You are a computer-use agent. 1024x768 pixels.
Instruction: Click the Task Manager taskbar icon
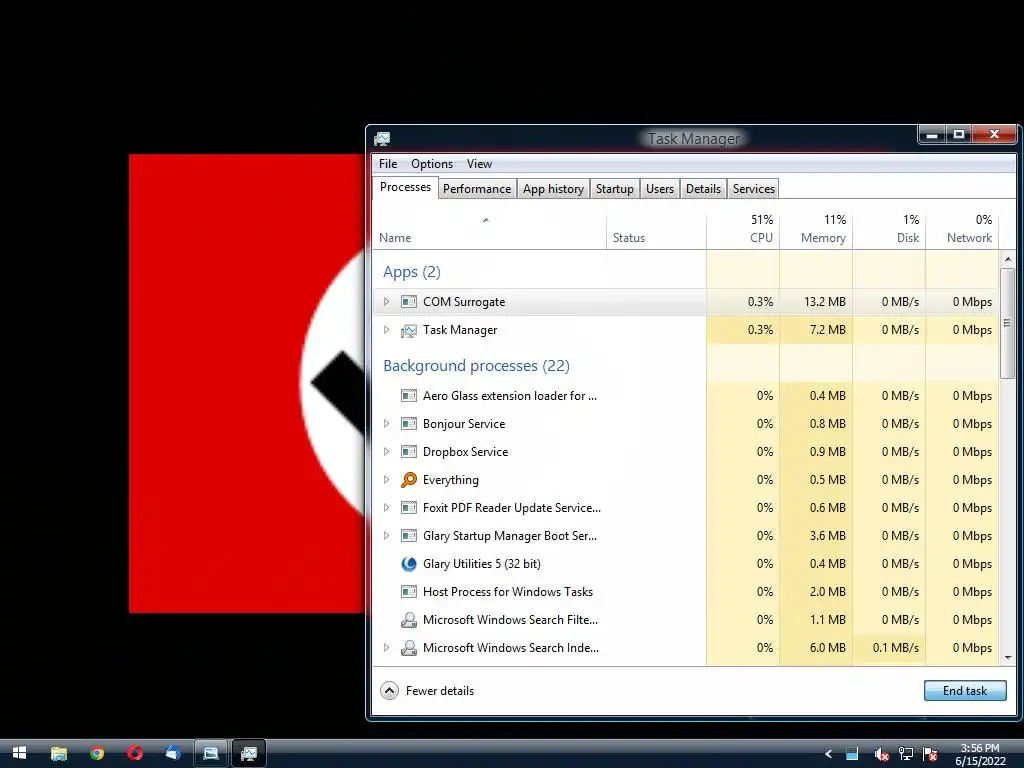pos(248,754)
